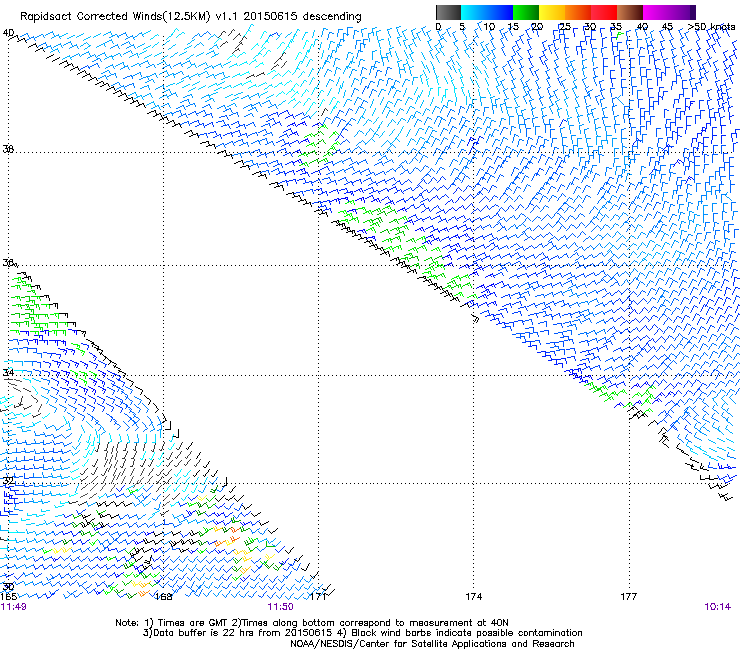740x650 pixels.
Task: Click the green 15-20 knots legend segment
Action: (526, 12)
